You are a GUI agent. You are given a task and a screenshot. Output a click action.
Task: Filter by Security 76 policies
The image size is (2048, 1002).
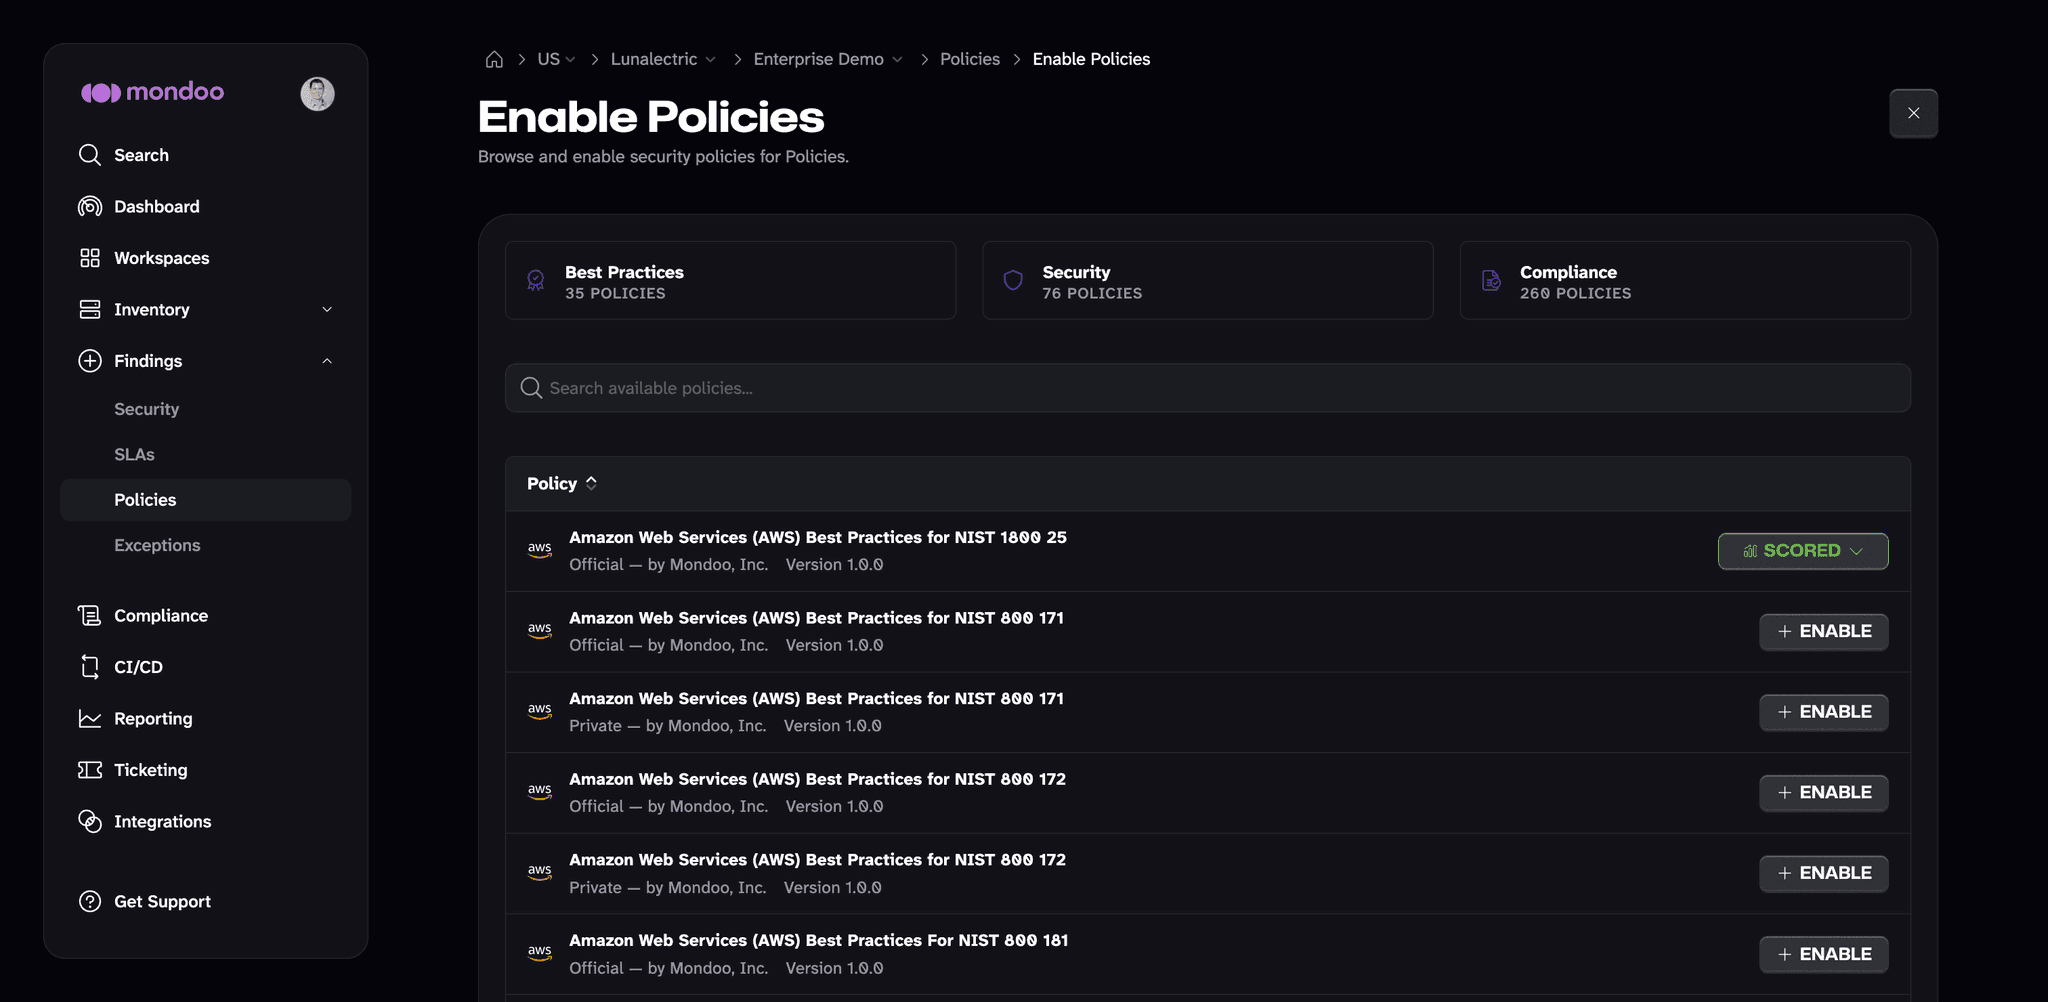pyautogui.click(x=1207, y=280)
